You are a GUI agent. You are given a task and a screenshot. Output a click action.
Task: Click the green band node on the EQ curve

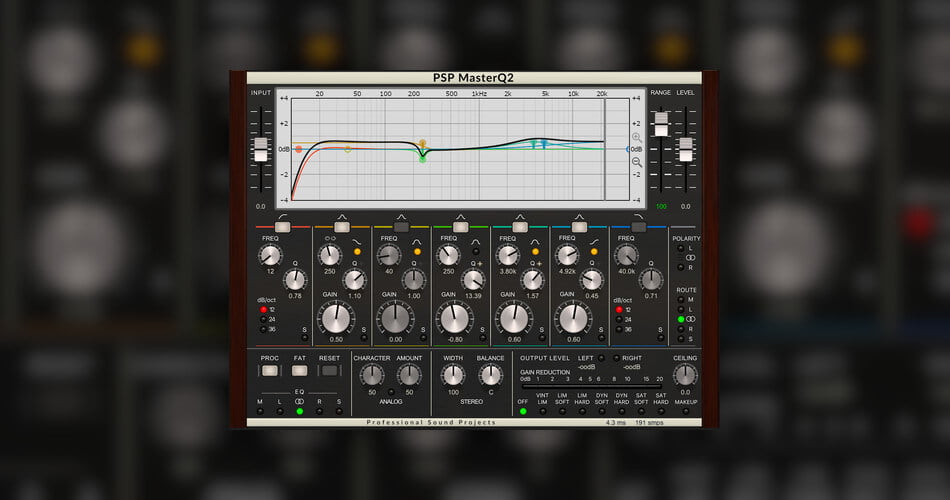pyautogui.click(x=422, y=158)
